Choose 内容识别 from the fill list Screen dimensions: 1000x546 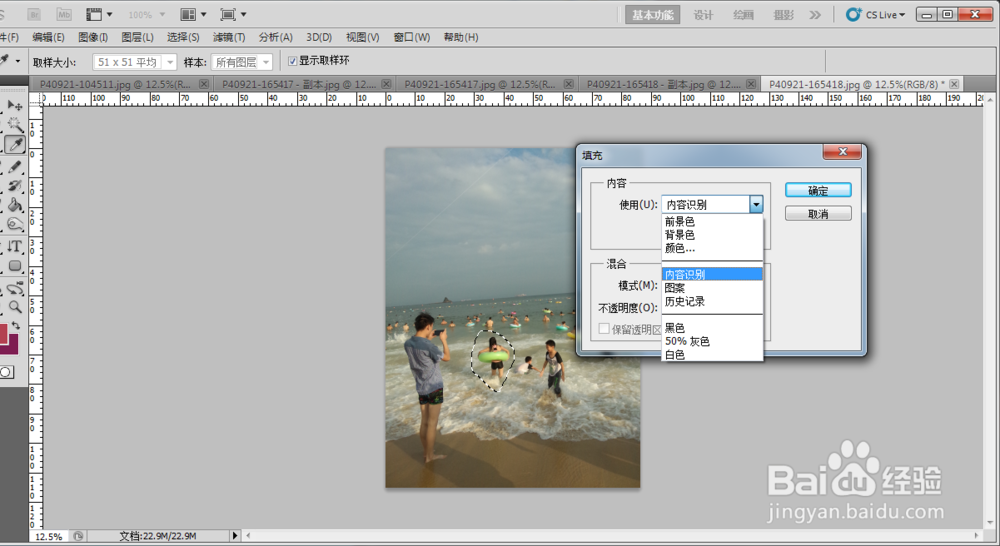(712, 274)
